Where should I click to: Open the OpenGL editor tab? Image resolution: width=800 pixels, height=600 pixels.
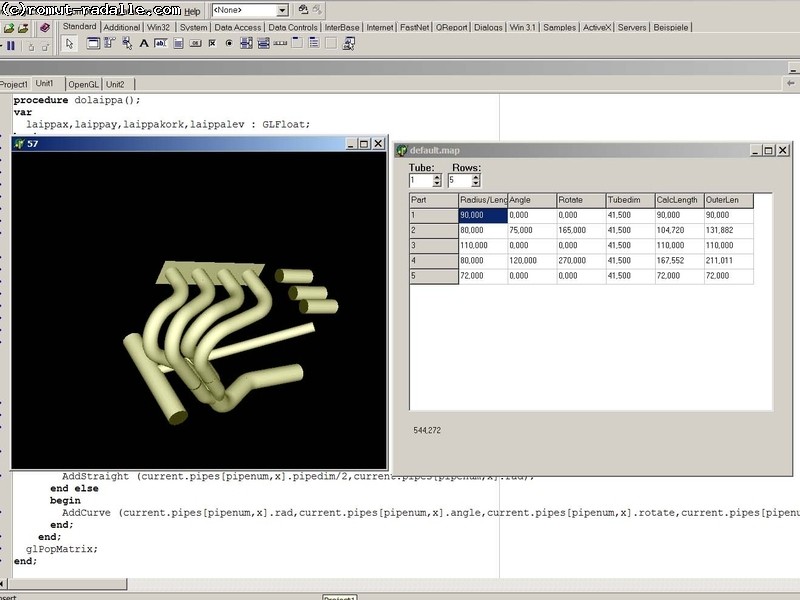pyautogui.click(x=83, y=85)
